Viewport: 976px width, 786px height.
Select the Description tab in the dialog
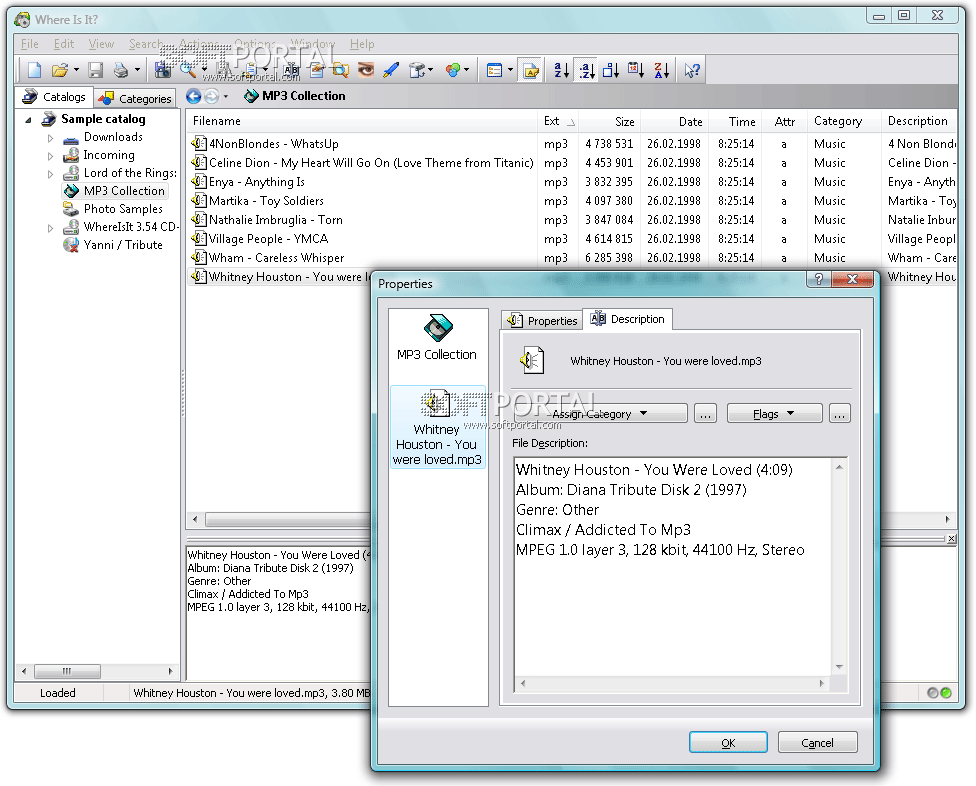pyautogui.click(x=627, y=319)
